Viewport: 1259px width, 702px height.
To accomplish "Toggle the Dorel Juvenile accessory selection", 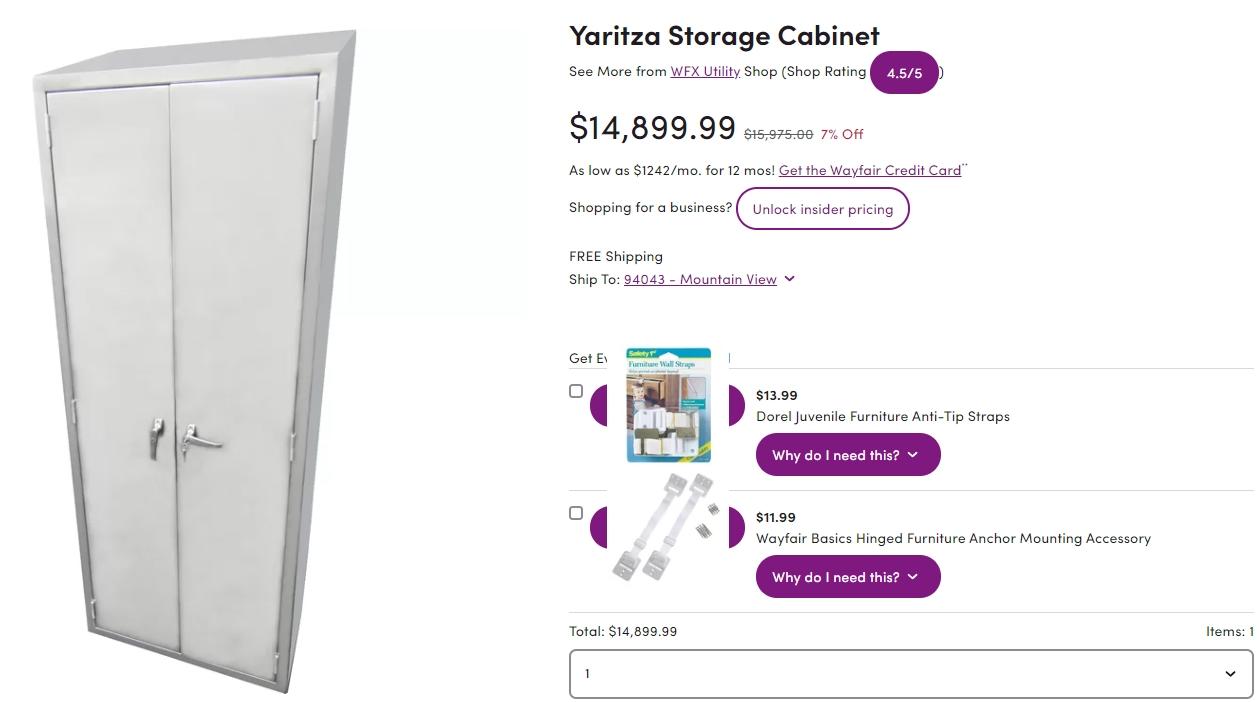I will click(x=576, y=390).
